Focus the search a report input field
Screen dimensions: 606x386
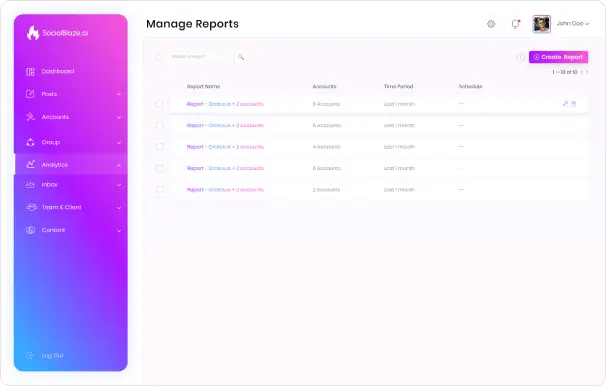(x=200, y=57)
